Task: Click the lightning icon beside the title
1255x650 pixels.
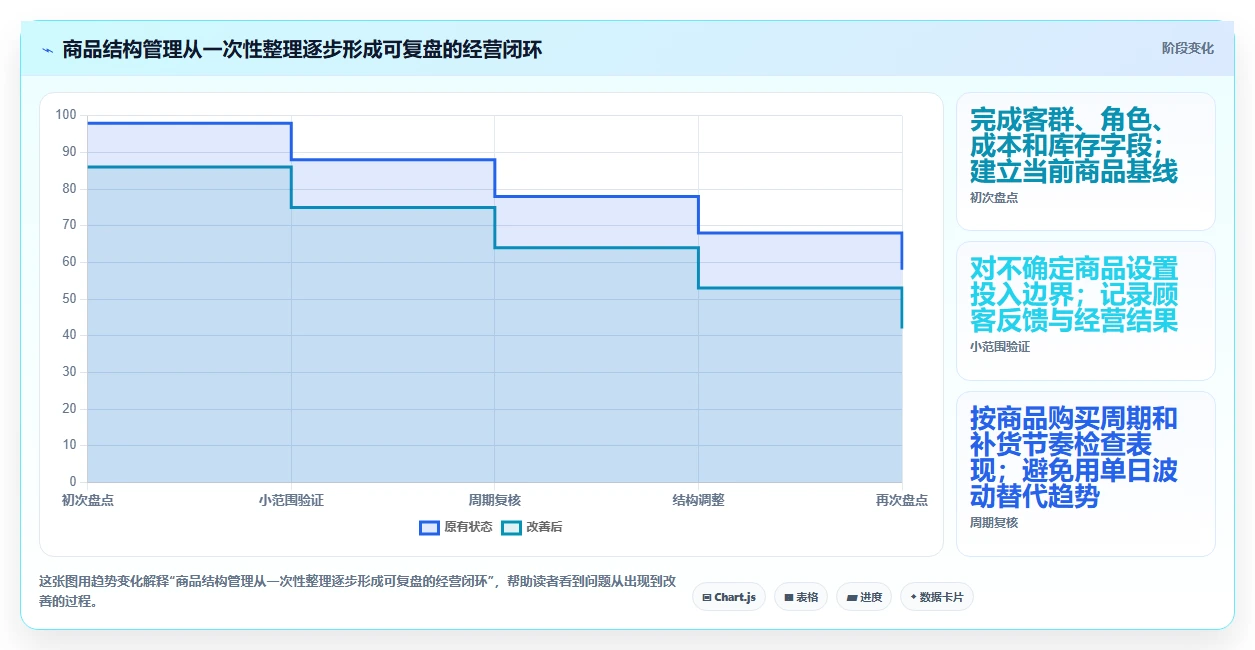Action: tap(47, 50)
